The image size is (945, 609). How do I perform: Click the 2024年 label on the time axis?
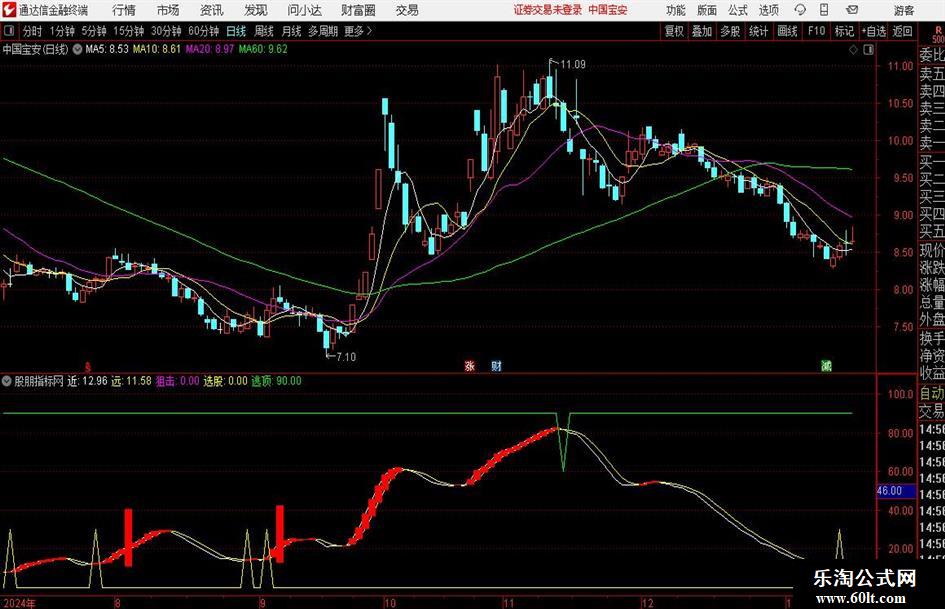(19, 603)
